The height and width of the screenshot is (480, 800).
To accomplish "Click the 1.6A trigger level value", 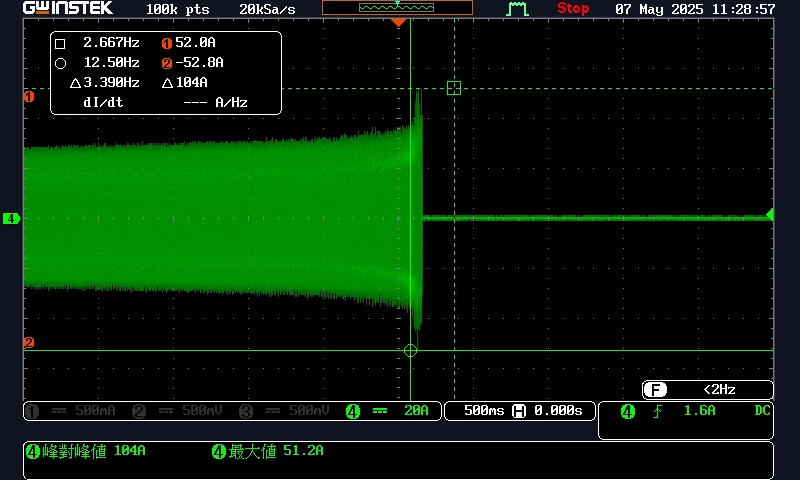I will click(x=699, y=411).
